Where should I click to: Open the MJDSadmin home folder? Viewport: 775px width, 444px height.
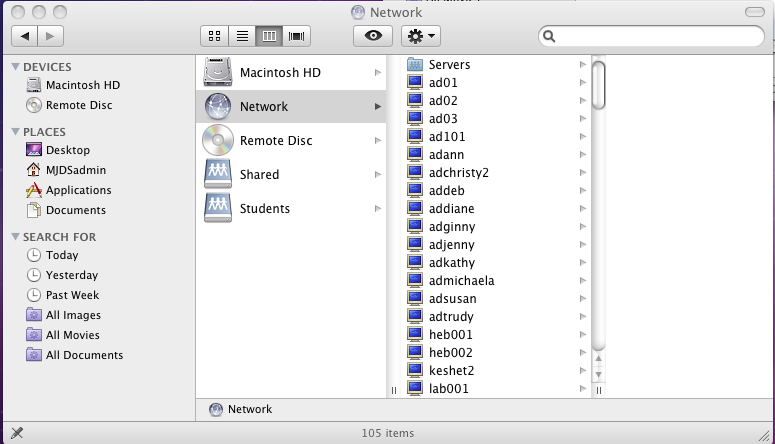(x=66, y=170)
